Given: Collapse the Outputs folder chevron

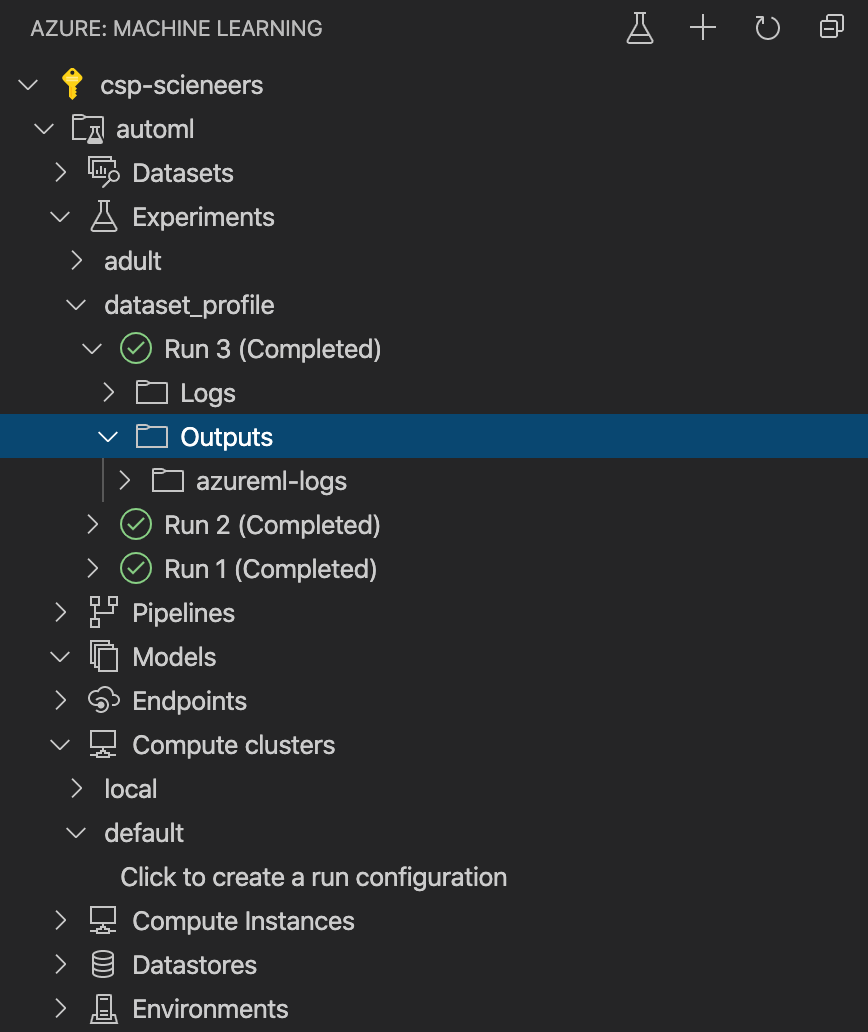Looking at the screenshot, I should (108, 436).
